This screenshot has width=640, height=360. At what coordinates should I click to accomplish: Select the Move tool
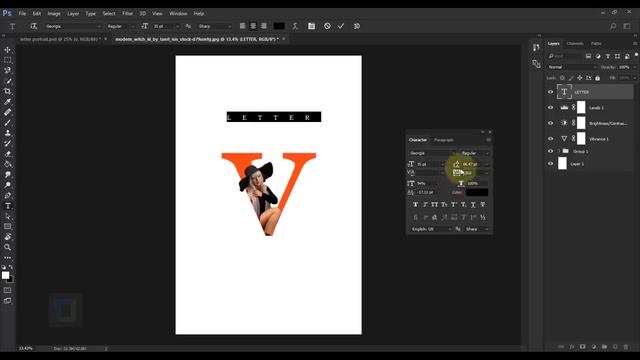[x=7, y=50]
